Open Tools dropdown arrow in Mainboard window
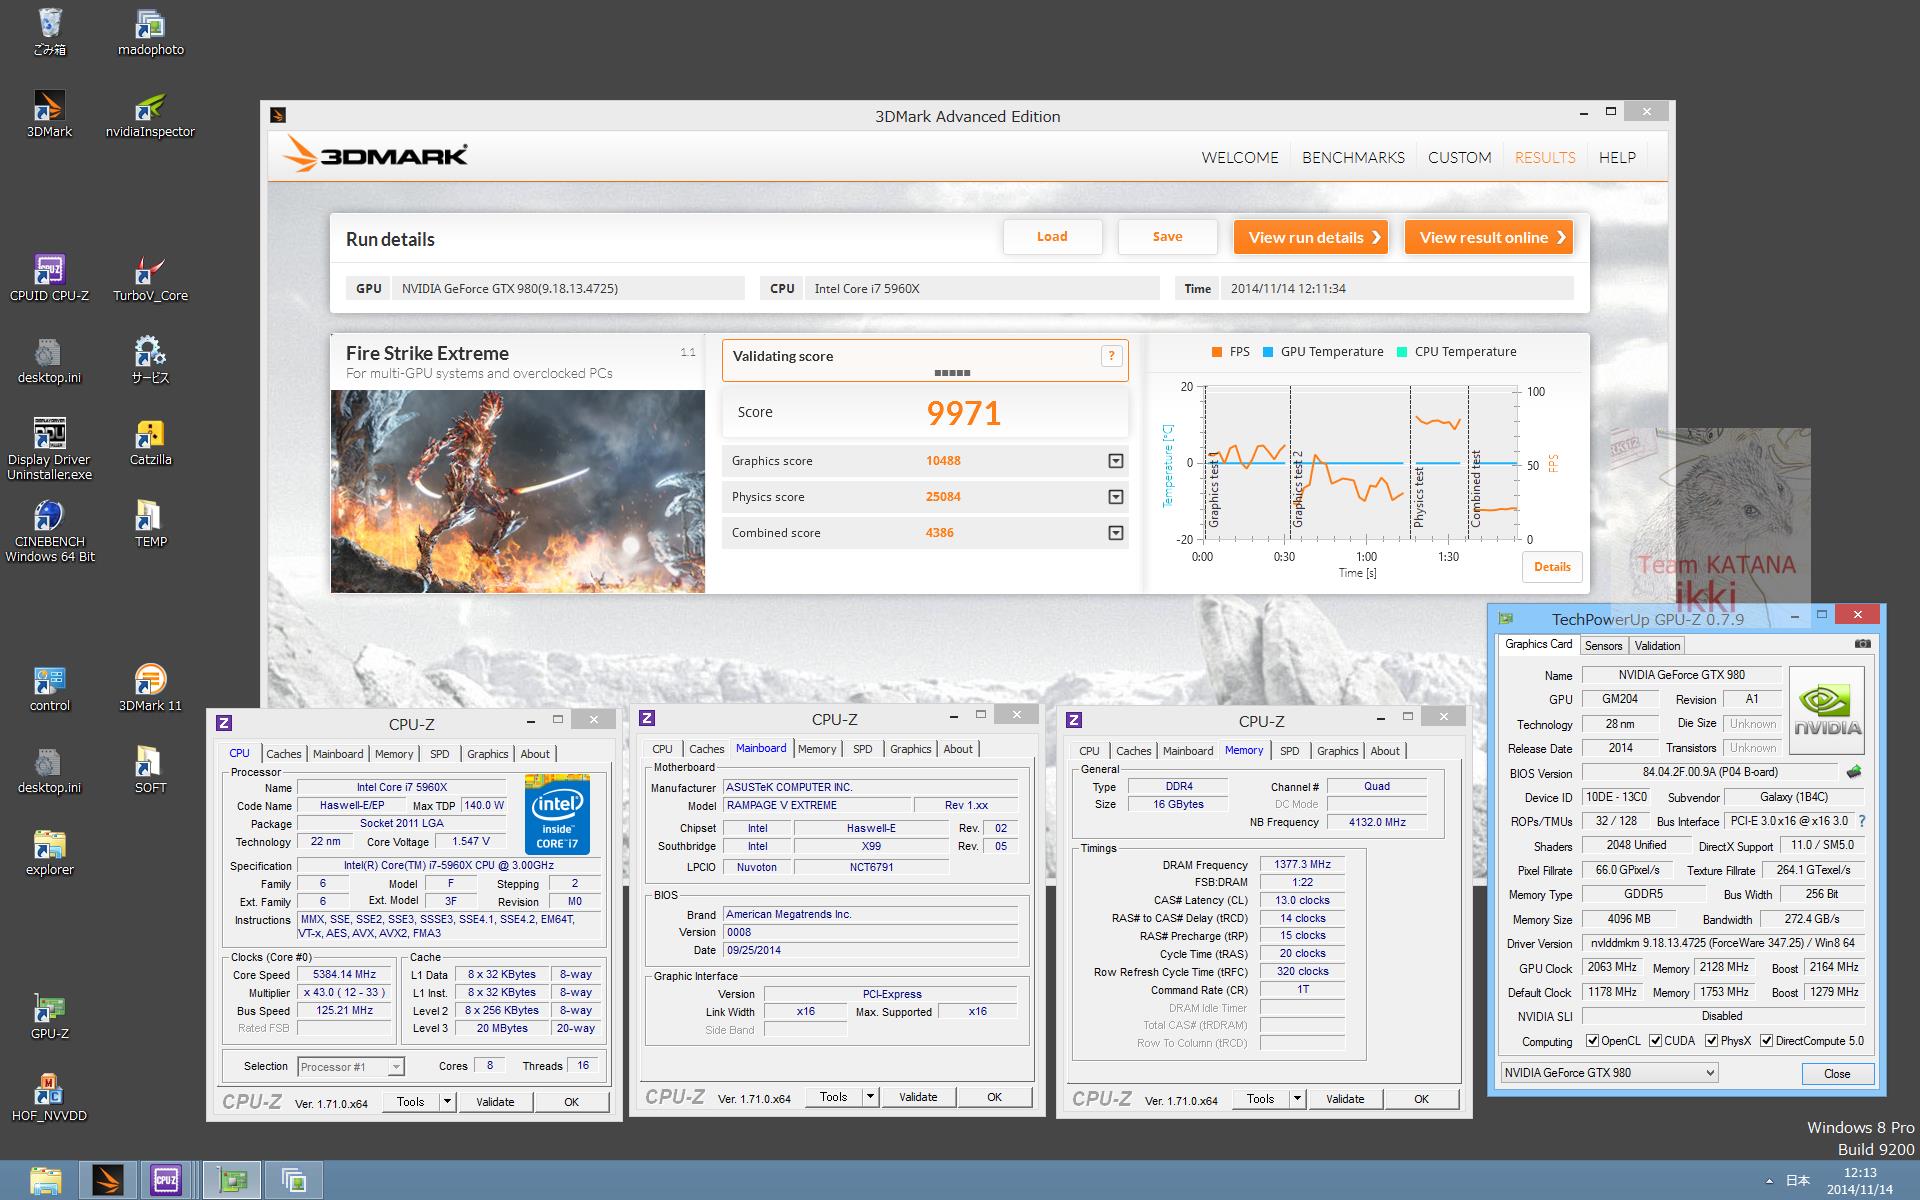 [x=870, y=1097]
